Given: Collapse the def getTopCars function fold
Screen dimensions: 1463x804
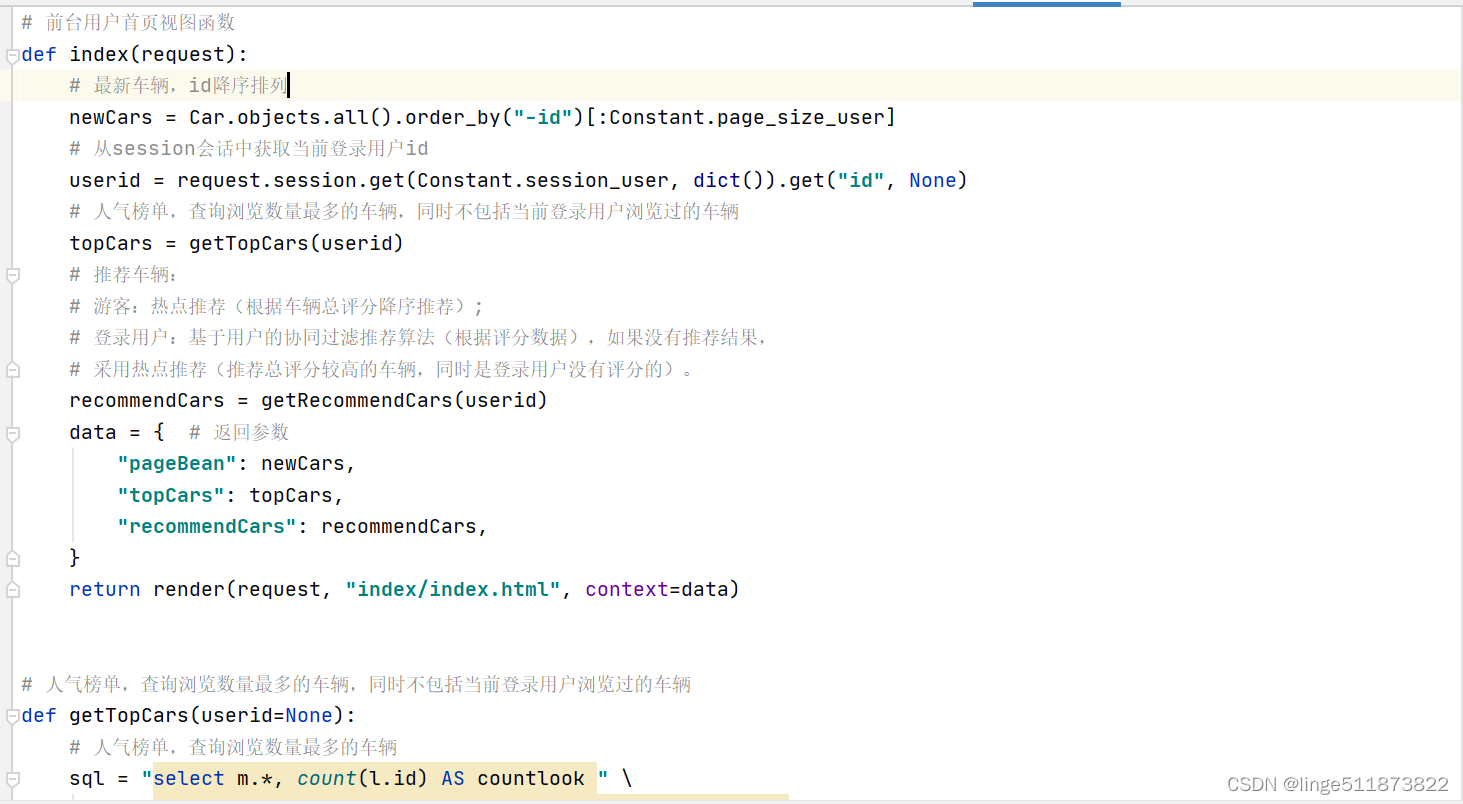Looking at the screenshot, I should coord(12,716).
